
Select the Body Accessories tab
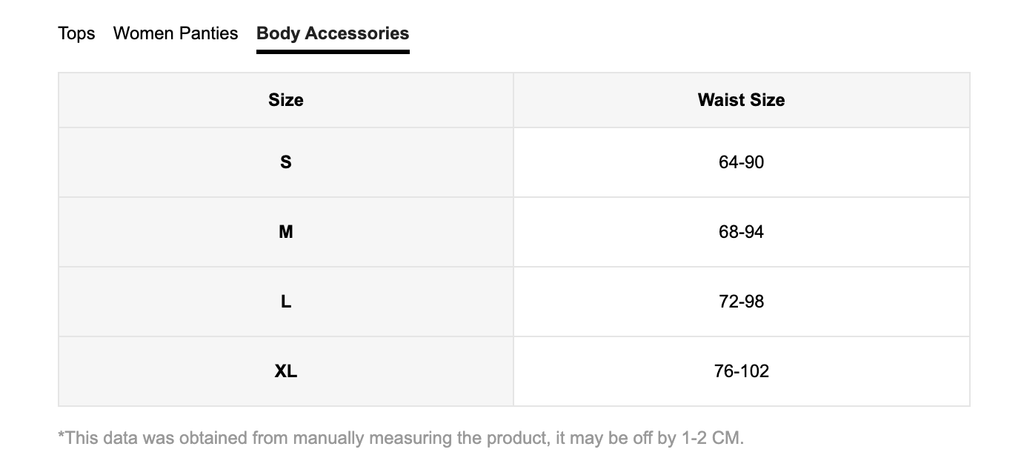[x=332, y=33]
